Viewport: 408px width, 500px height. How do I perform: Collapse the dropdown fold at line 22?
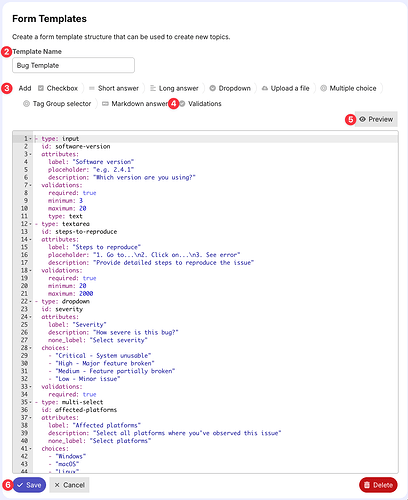[30, 301]
